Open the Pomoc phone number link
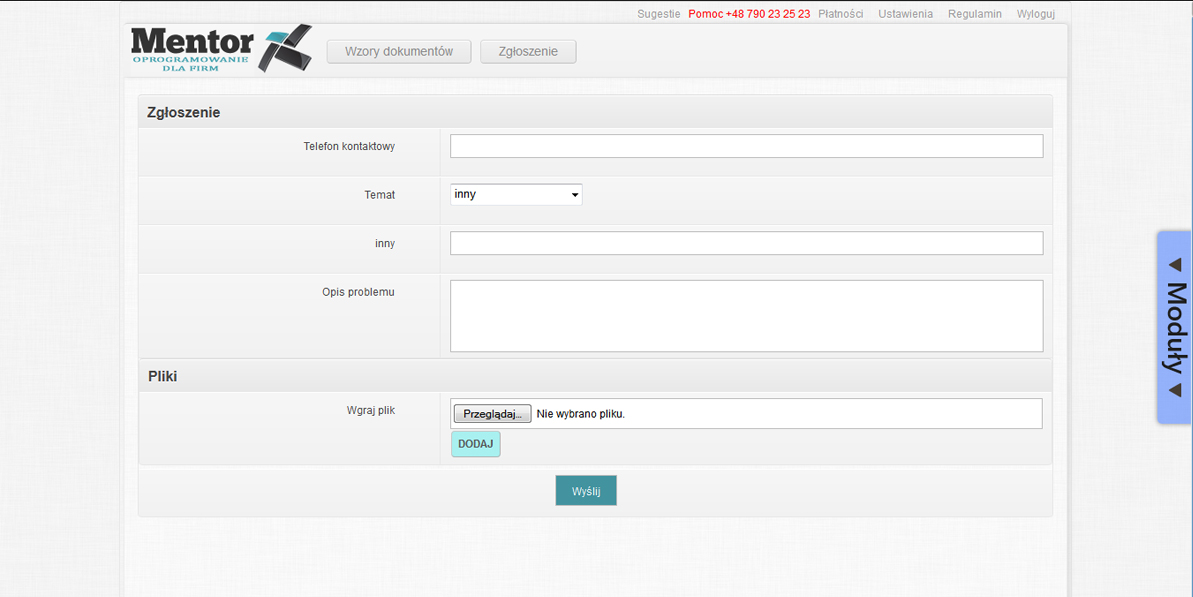The image size is (1193, 597). (x=749, y=14)
